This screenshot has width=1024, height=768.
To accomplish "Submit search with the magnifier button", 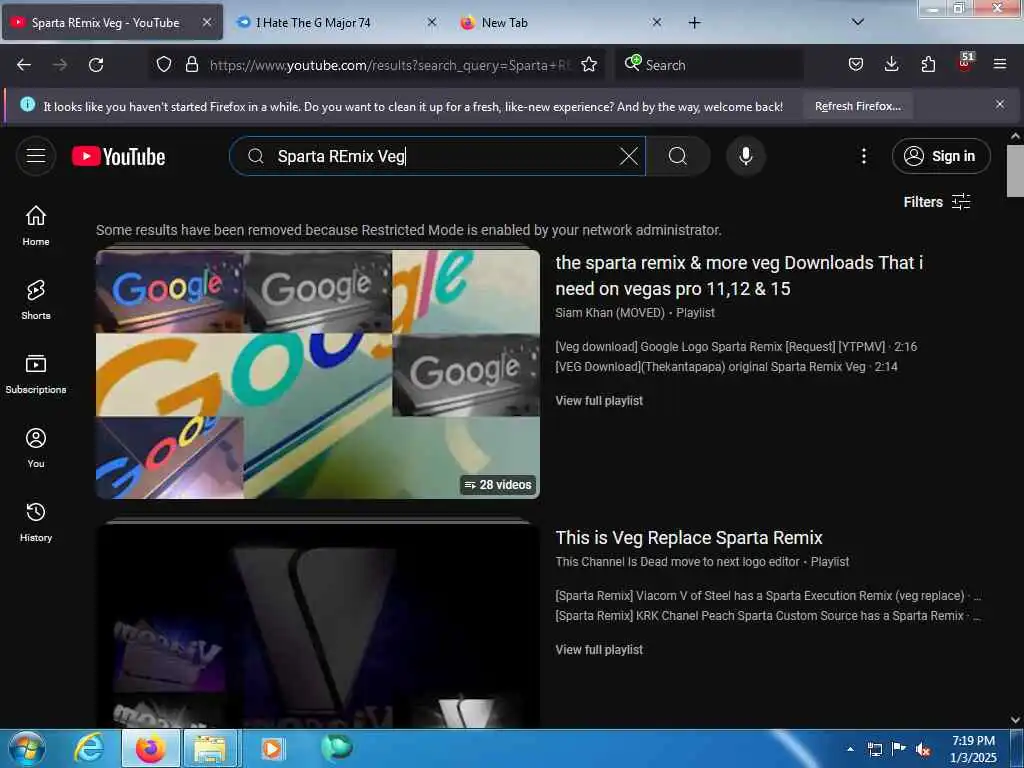I will pos(678,156).
